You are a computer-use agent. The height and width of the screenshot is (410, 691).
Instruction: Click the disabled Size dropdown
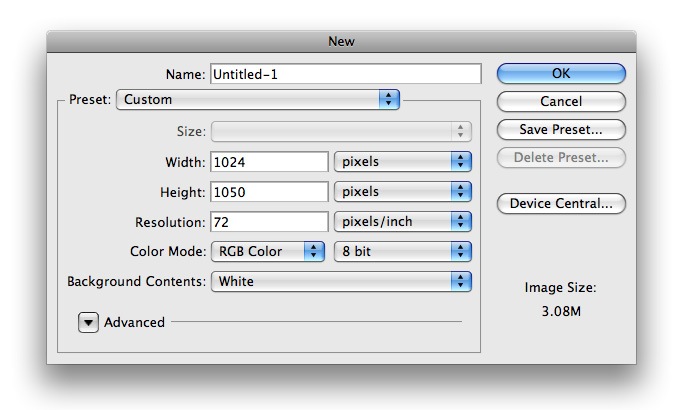pyautogui.click(x=342, y=131)
